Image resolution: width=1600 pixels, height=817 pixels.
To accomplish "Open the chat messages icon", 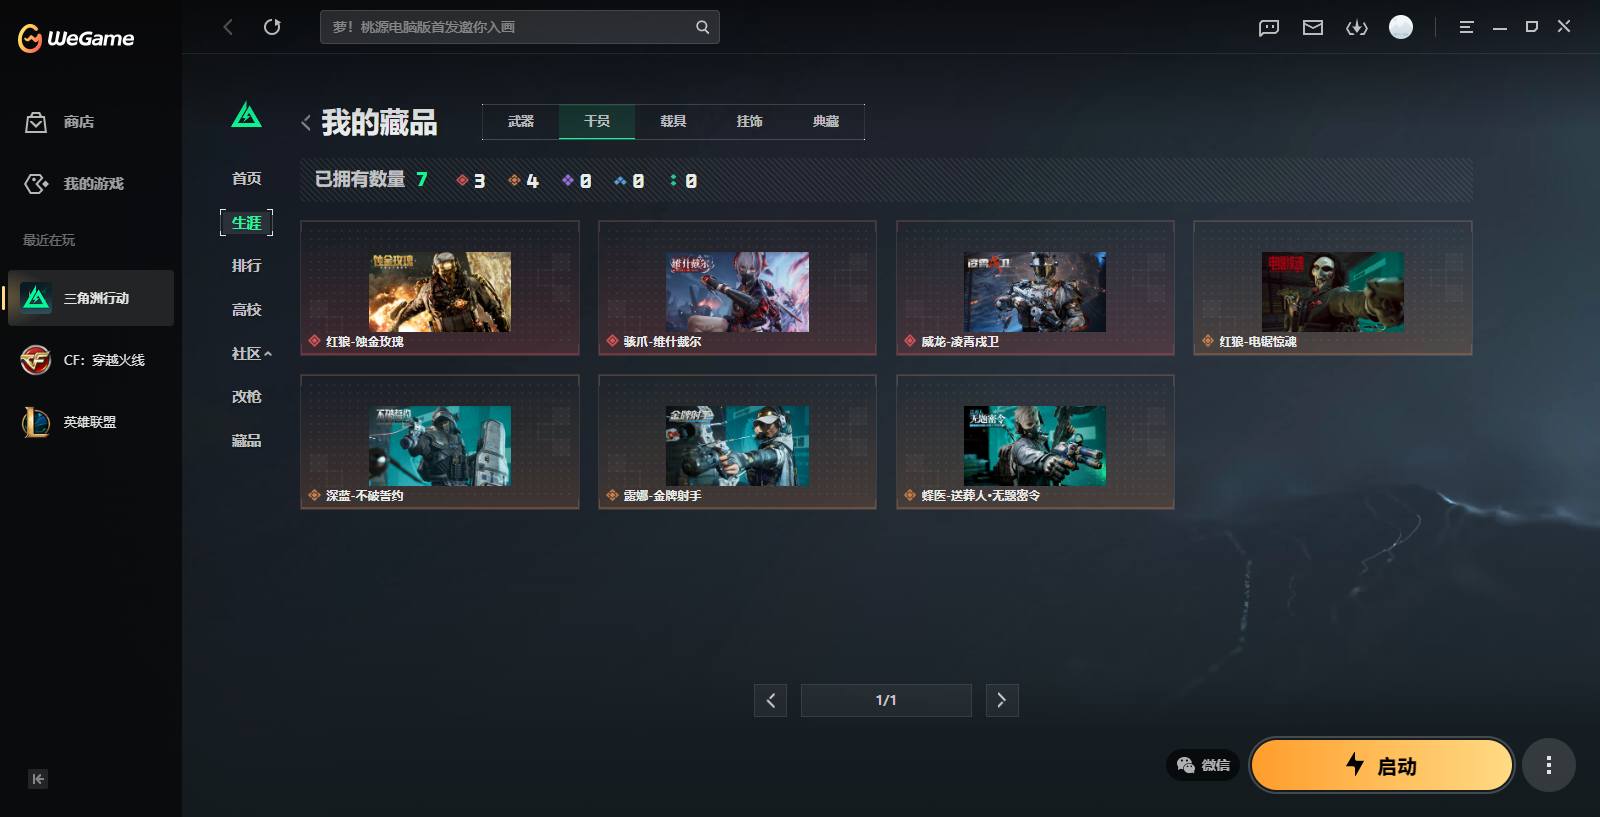I will coord(1269,27).
